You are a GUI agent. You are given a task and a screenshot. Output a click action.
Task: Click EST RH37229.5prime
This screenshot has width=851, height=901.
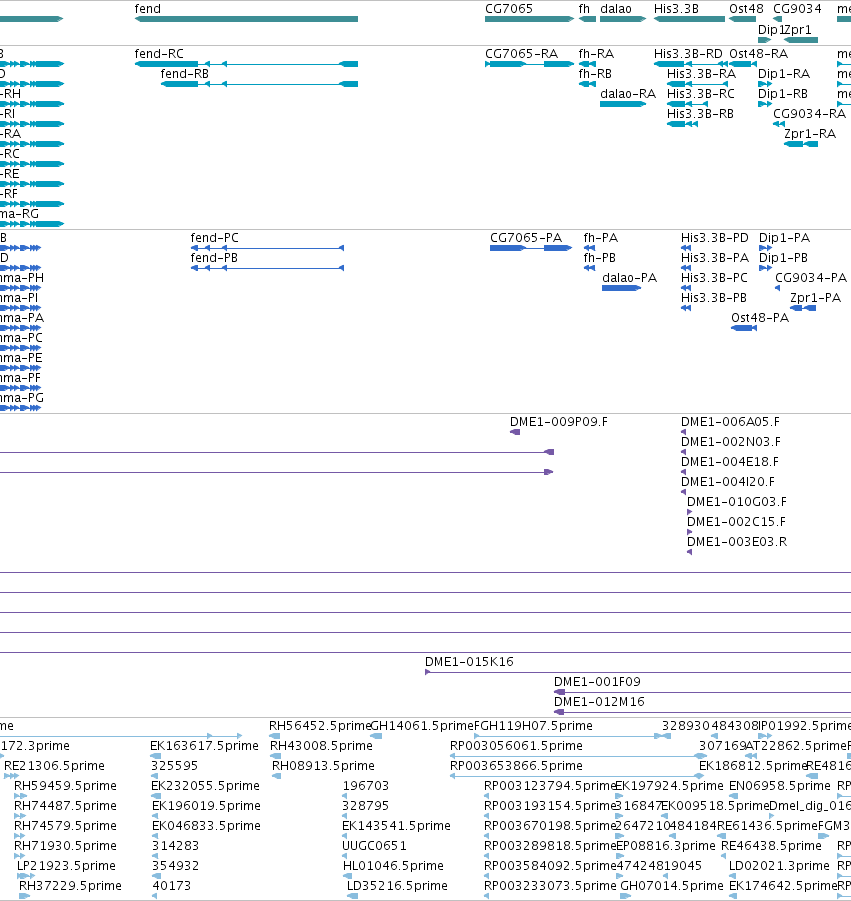(x=25, y=896)
